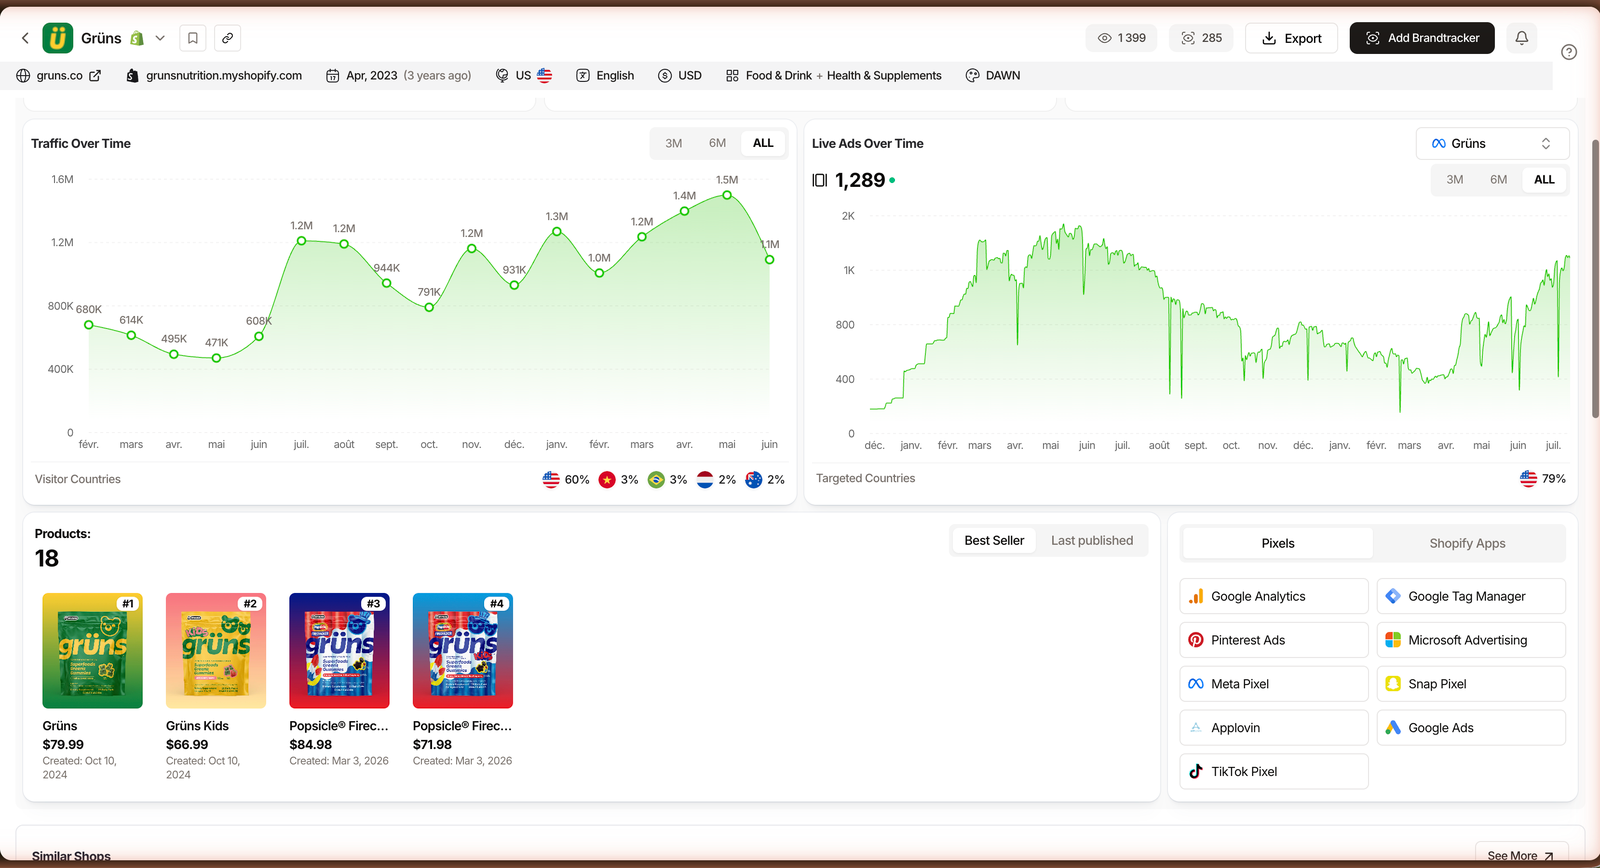Open the #4 Popsicle Firecracker $71.98 product thumbnail
Image resolution: width=1600 pixels, height=868 pixels.
(463, 651)
